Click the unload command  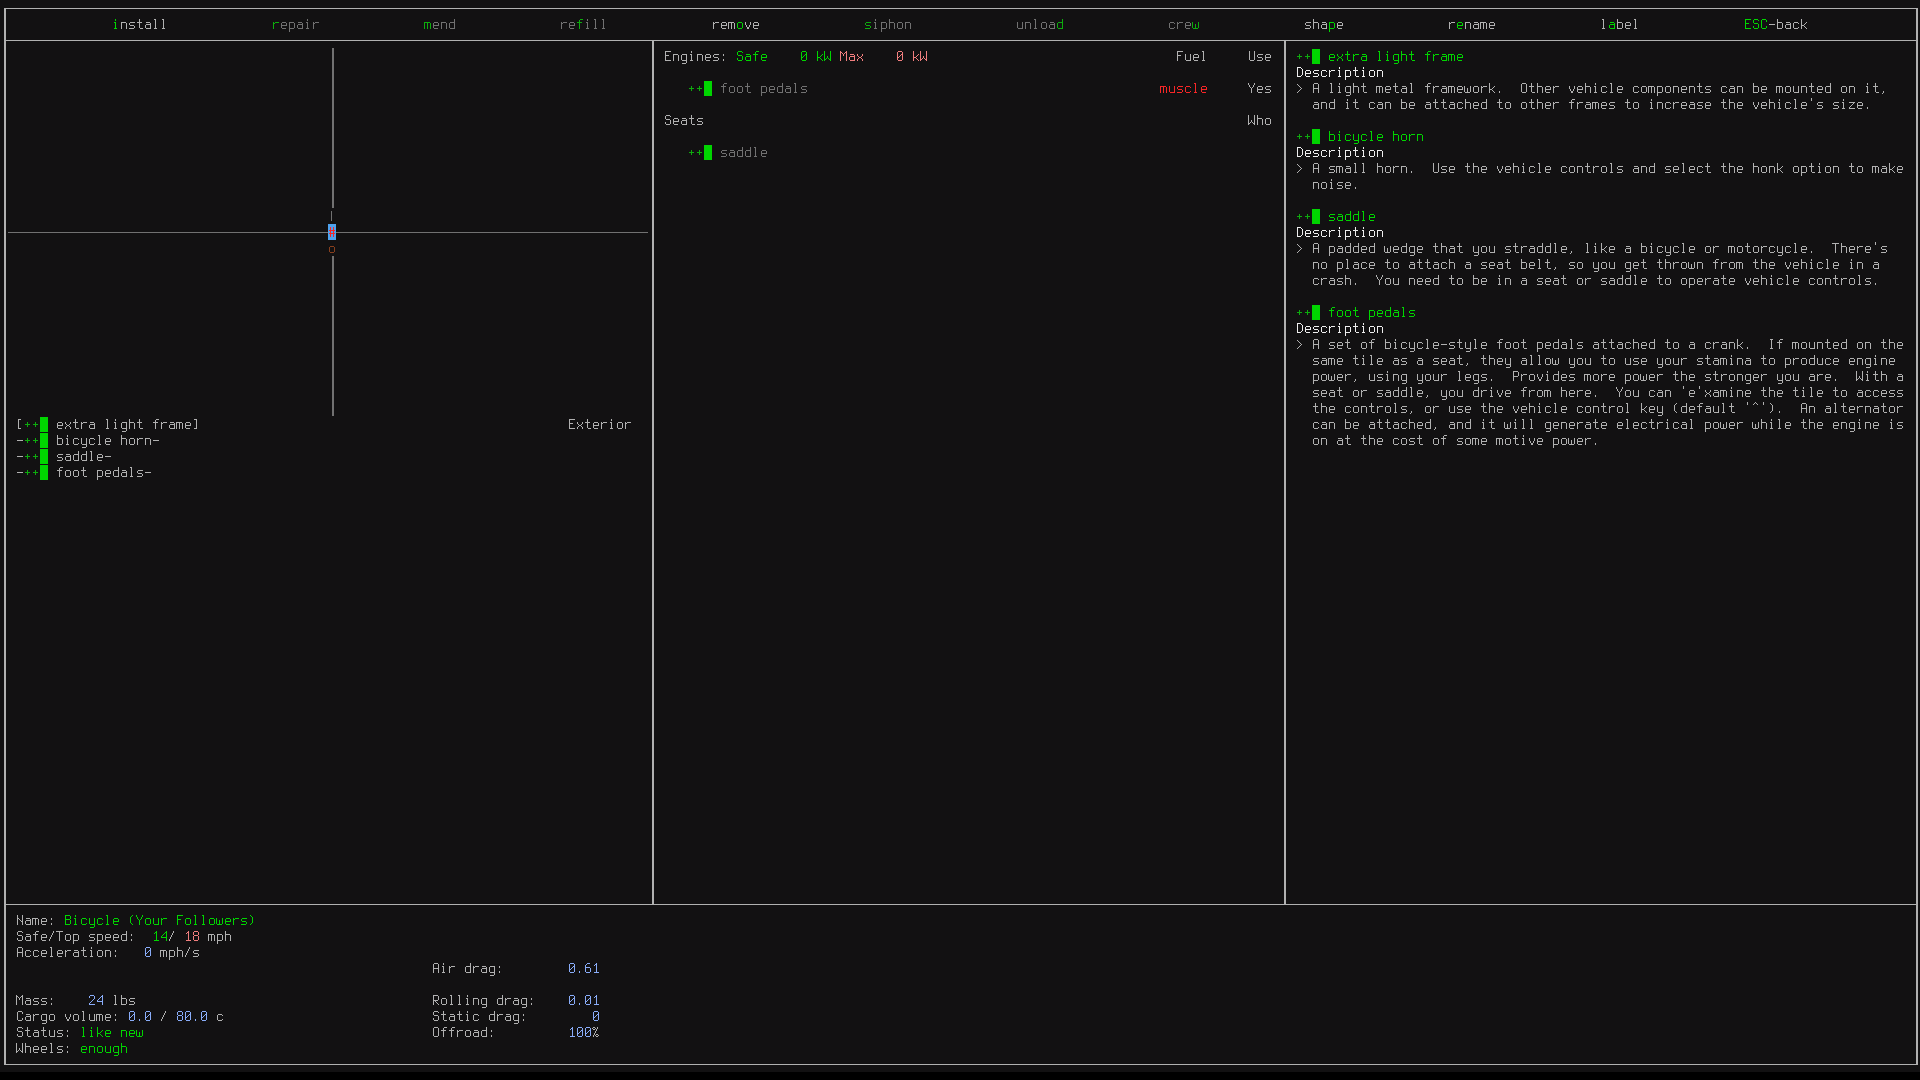1039,25
